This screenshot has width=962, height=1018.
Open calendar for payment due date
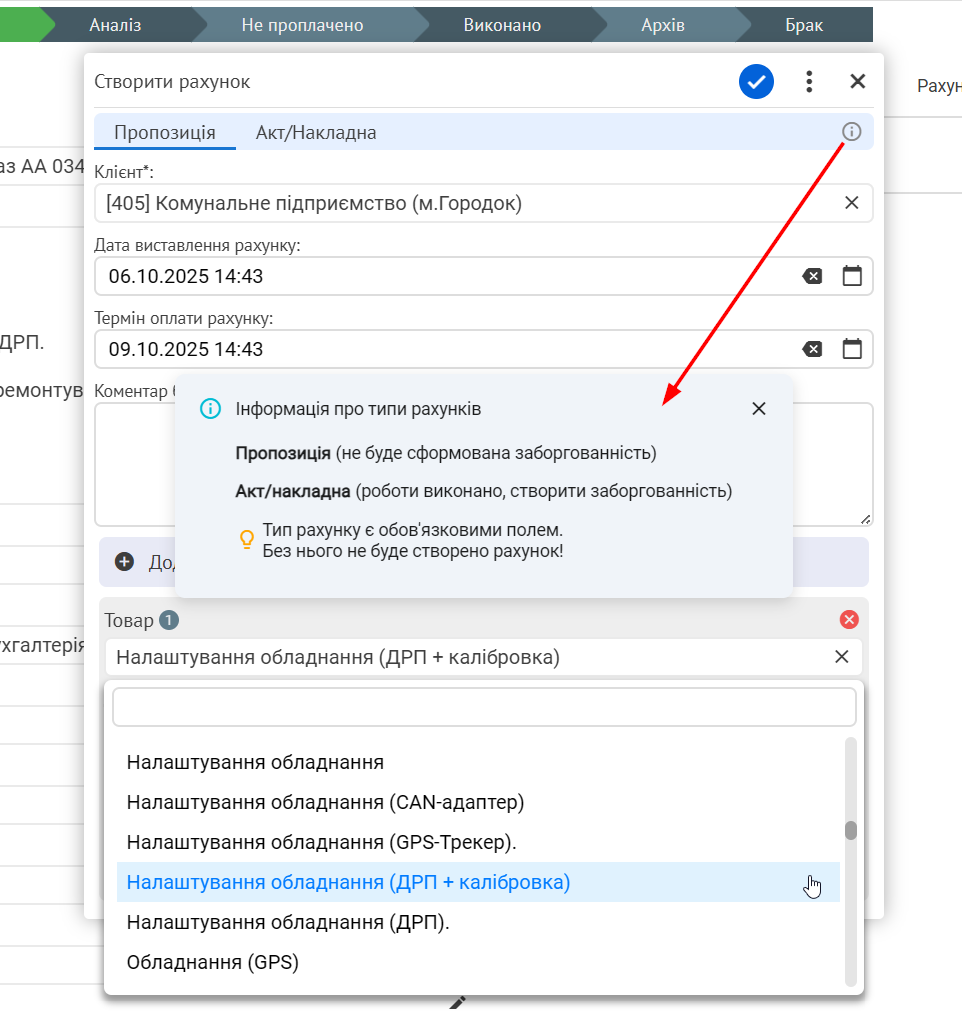[852, 349]
